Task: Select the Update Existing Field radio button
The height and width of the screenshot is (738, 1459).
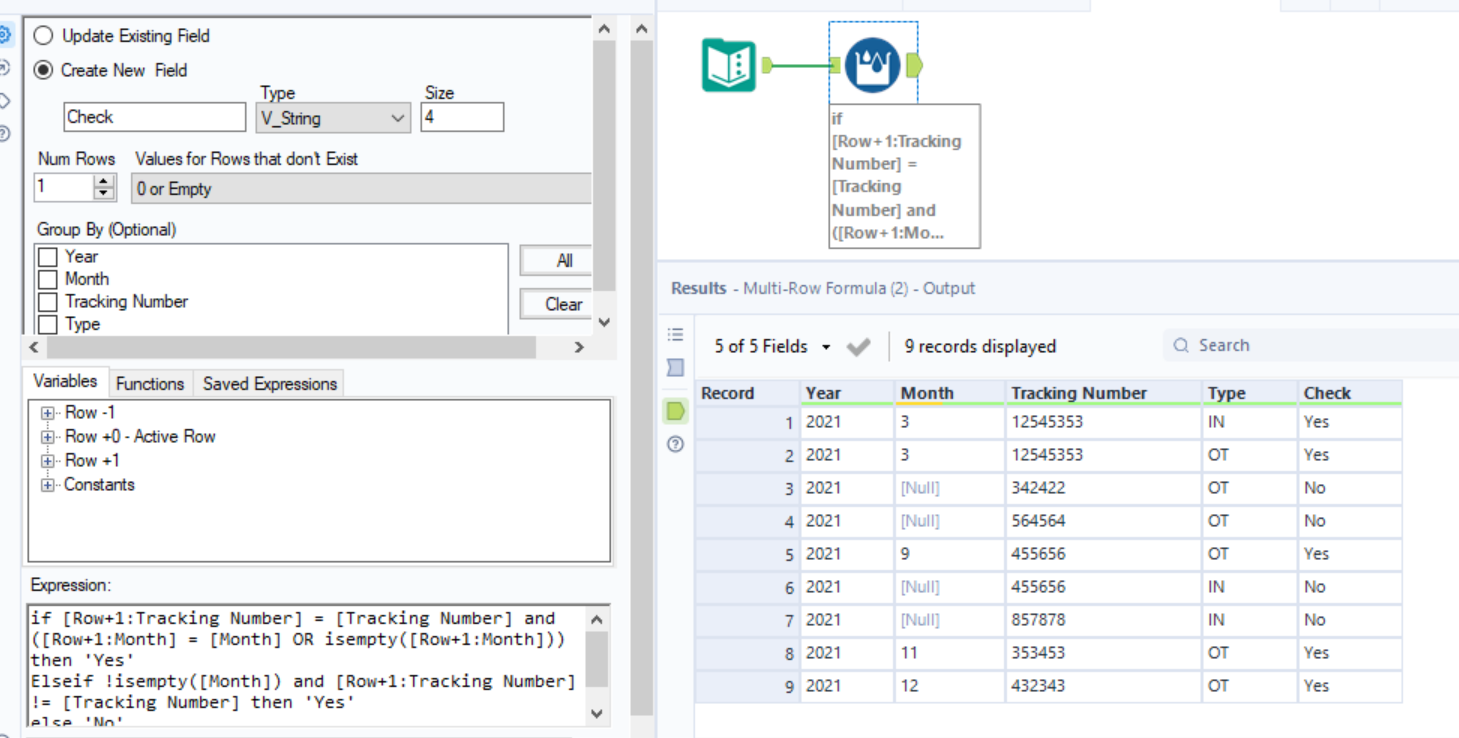Action: (43, 36)
